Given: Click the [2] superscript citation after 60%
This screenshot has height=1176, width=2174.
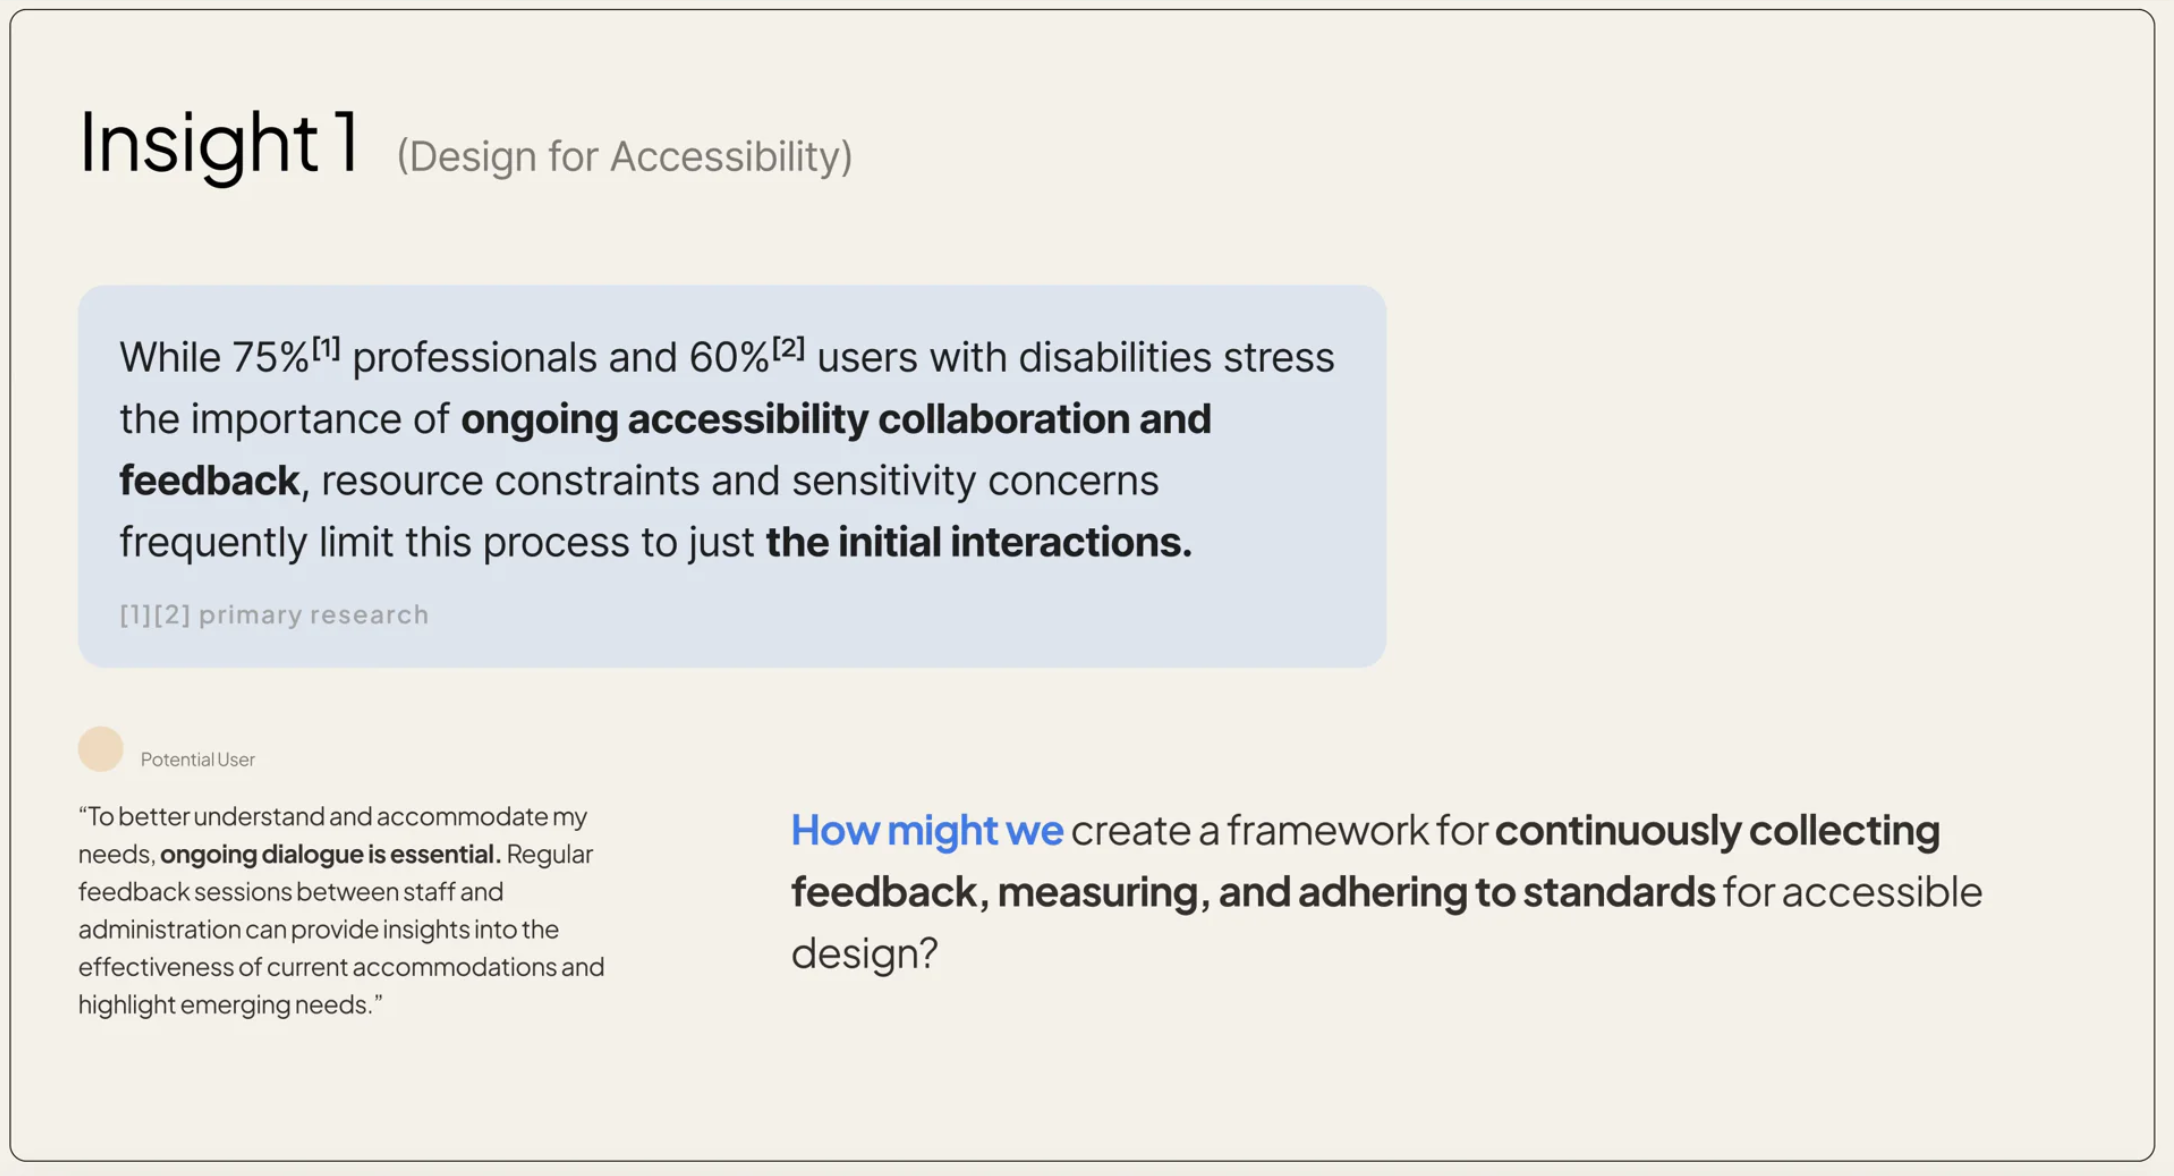Looking at the screenshot, I should click(788, 348).
